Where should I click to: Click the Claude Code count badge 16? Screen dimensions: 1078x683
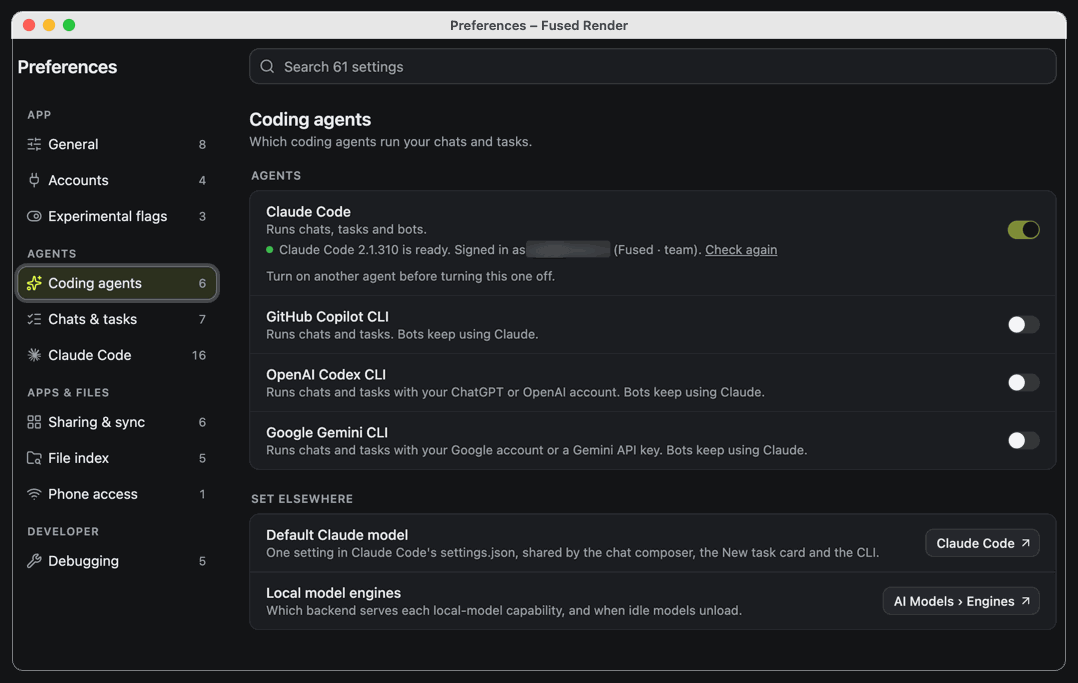pyautogui.click(x=199, y=355)
